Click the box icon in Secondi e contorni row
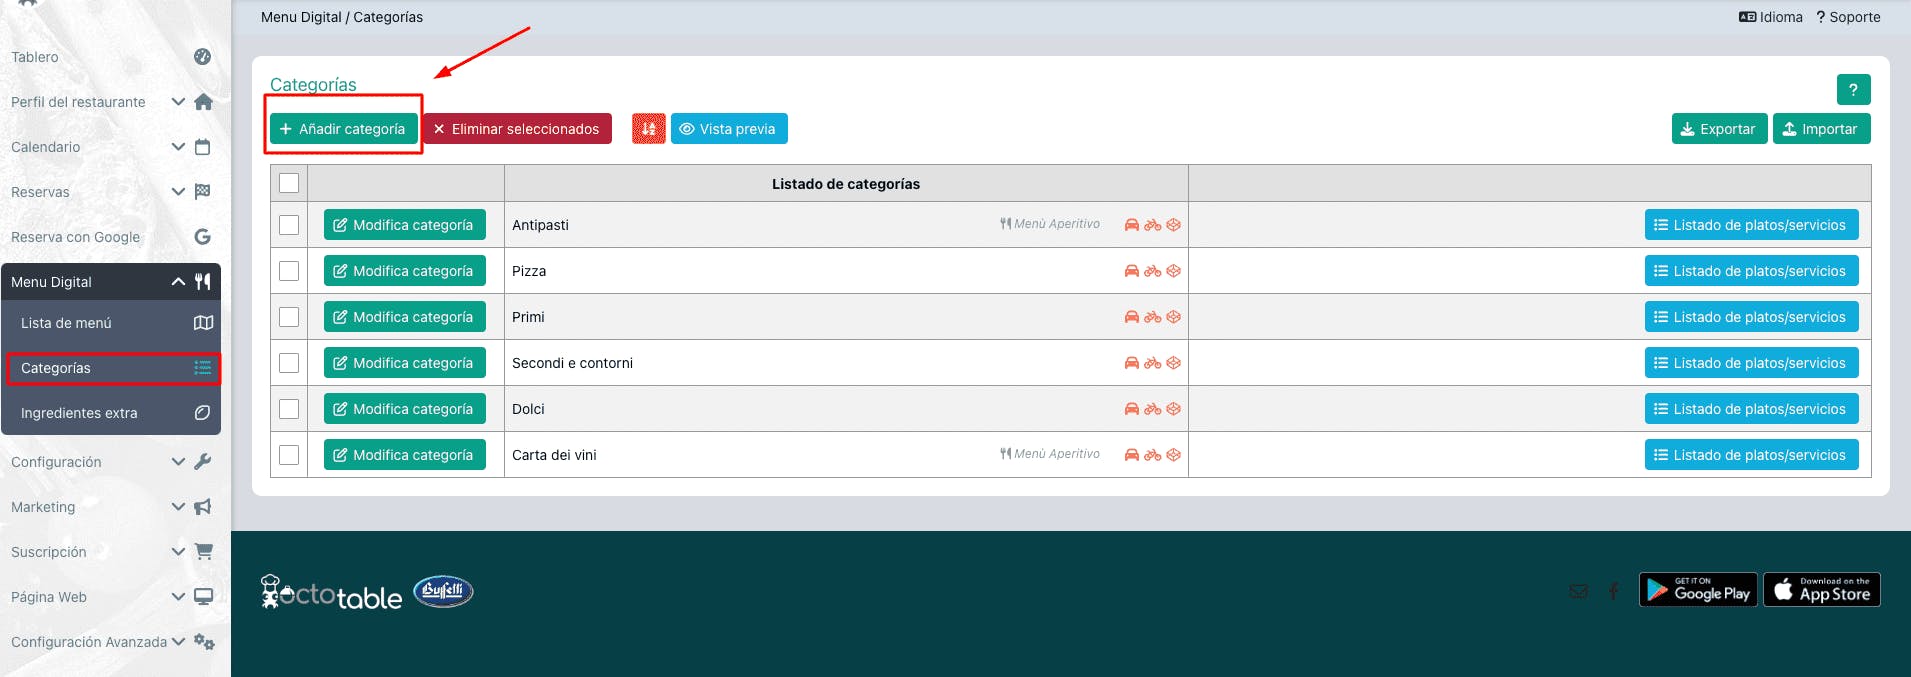Image resolution: width=1911 pixels, height=677 pixels. point(1174,363)
